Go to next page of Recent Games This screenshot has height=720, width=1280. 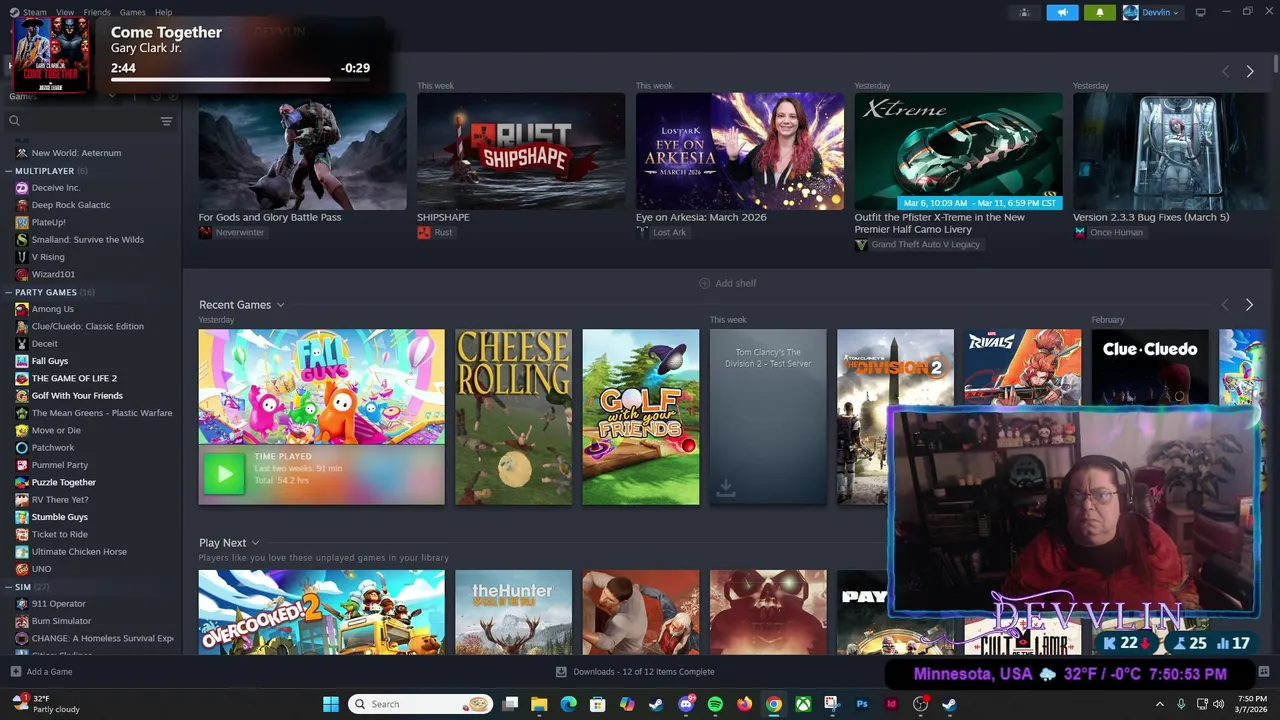pos(1249,305)
